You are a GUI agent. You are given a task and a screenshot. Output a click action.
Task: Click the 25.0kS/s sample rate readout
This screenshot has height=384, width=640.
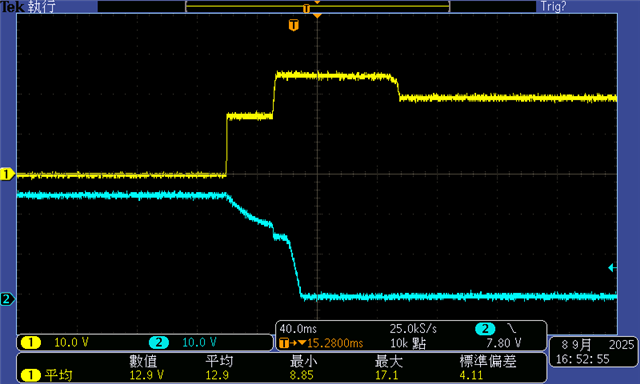413,329
